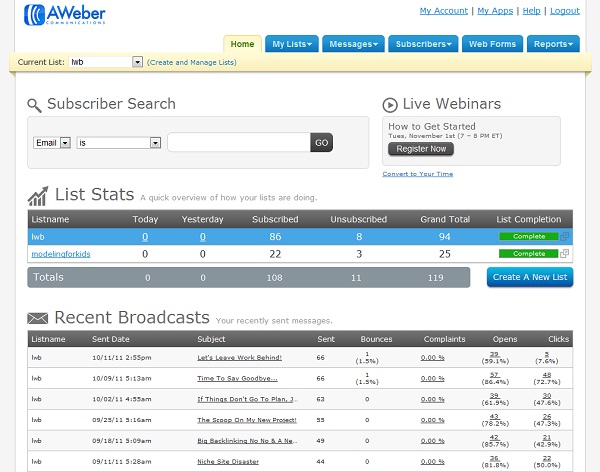Click the lwb row name in List Stats

(38, 237)
